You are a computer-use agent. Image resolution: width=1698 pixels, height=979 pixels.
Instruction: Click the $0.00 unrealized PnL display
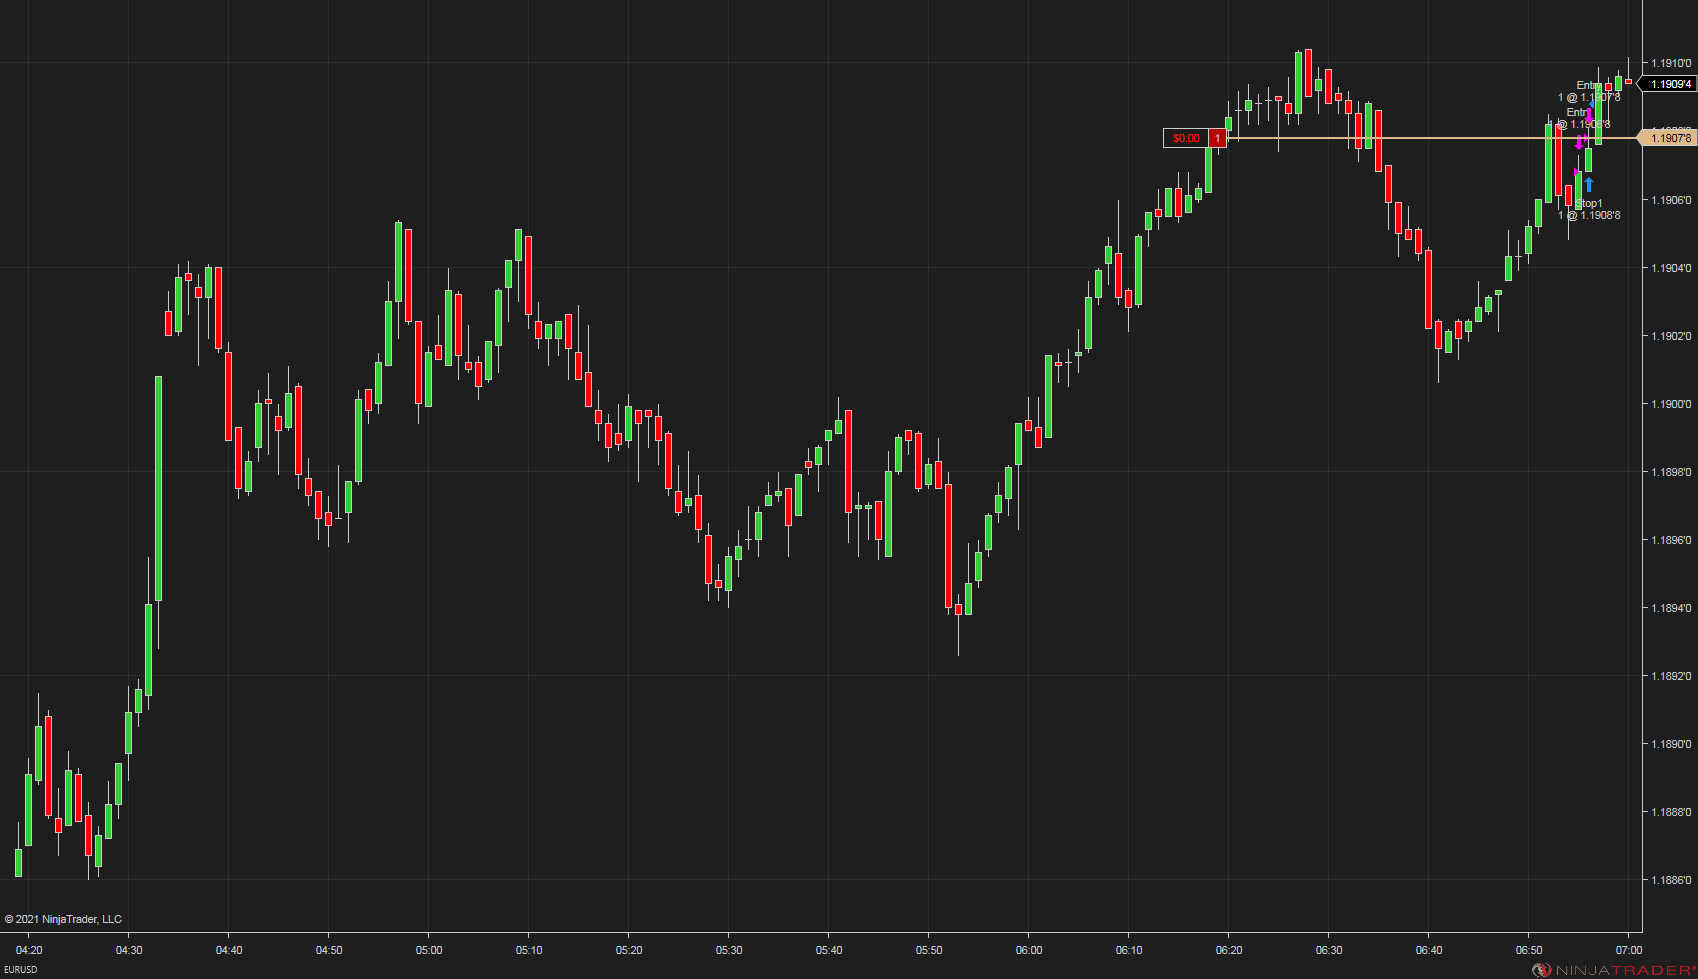pyautogui.click(x=1186, y=138)
